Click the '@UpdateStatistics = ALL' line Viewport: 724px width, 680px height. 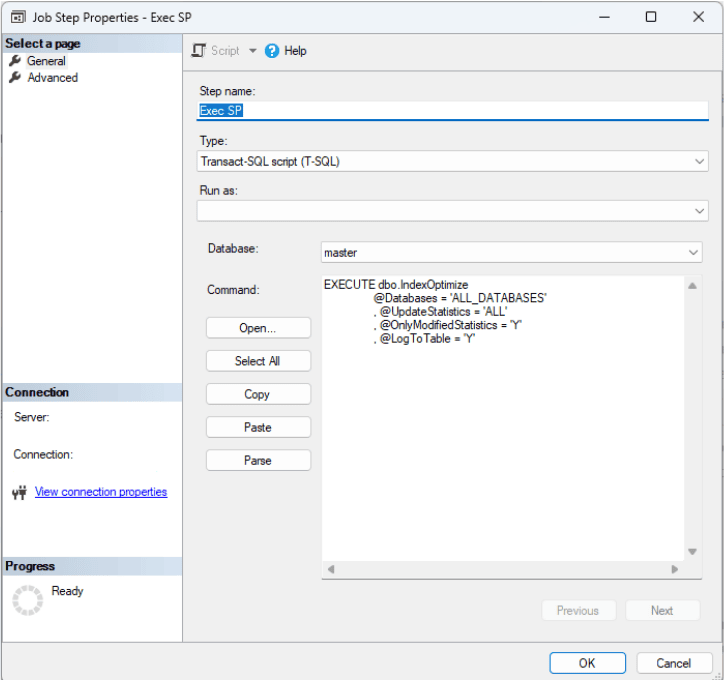point(440,312)
